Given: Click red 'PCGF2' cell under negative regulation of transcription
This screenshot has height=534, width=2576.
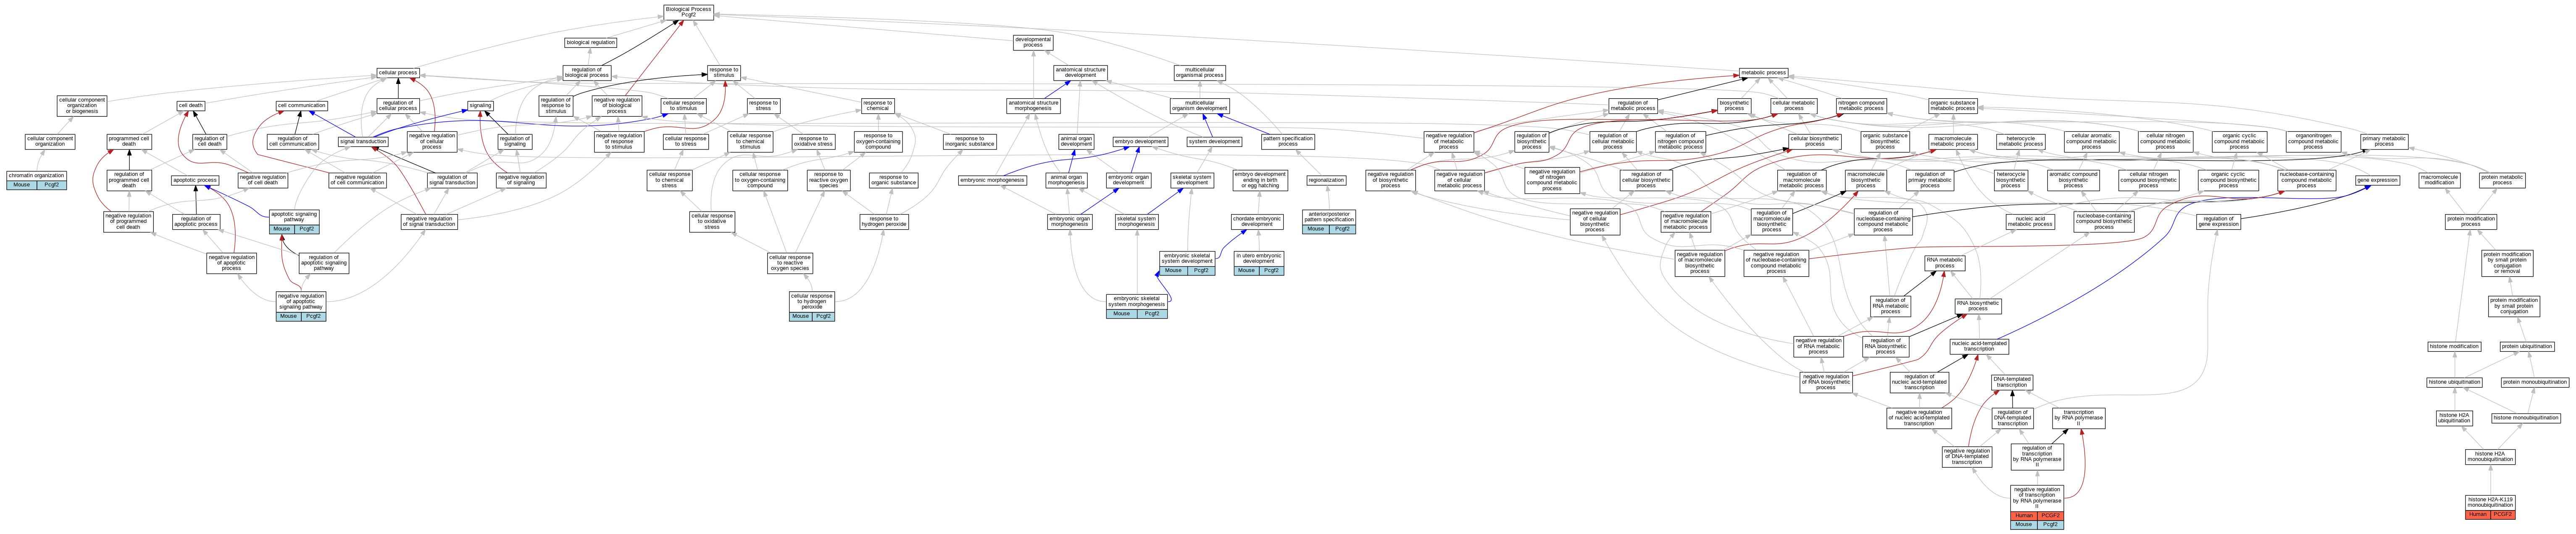Looking at the screenshot, I should (2050, 515).
